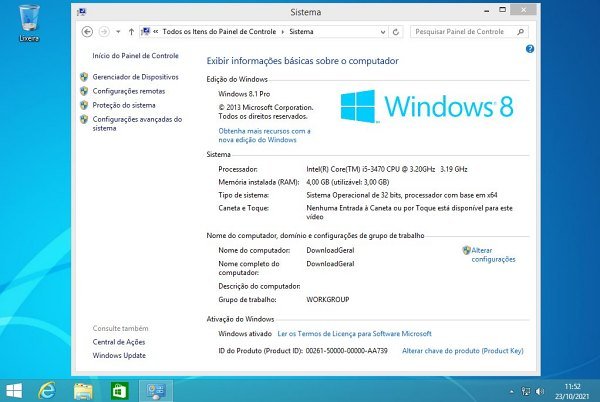Click the 'Sistema' breadcrumb in address bar

pos(301,32)
